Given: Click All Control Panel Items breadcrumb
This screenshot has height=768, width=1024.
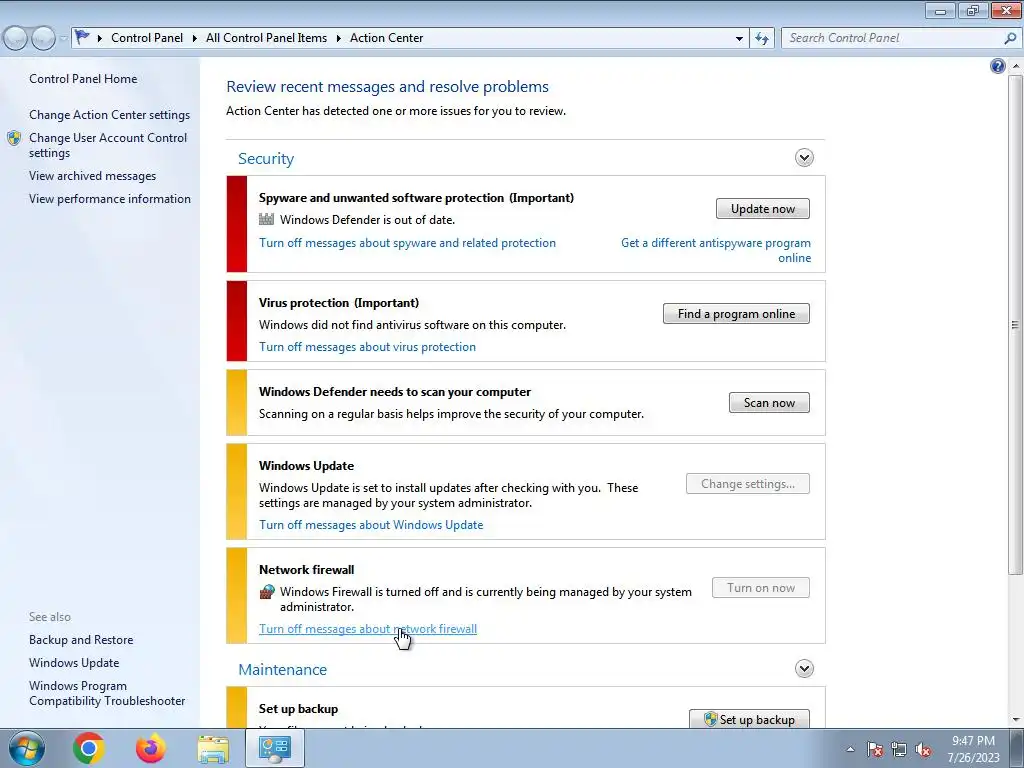Looking at the screenshot, I should click(x=266, y=38).
